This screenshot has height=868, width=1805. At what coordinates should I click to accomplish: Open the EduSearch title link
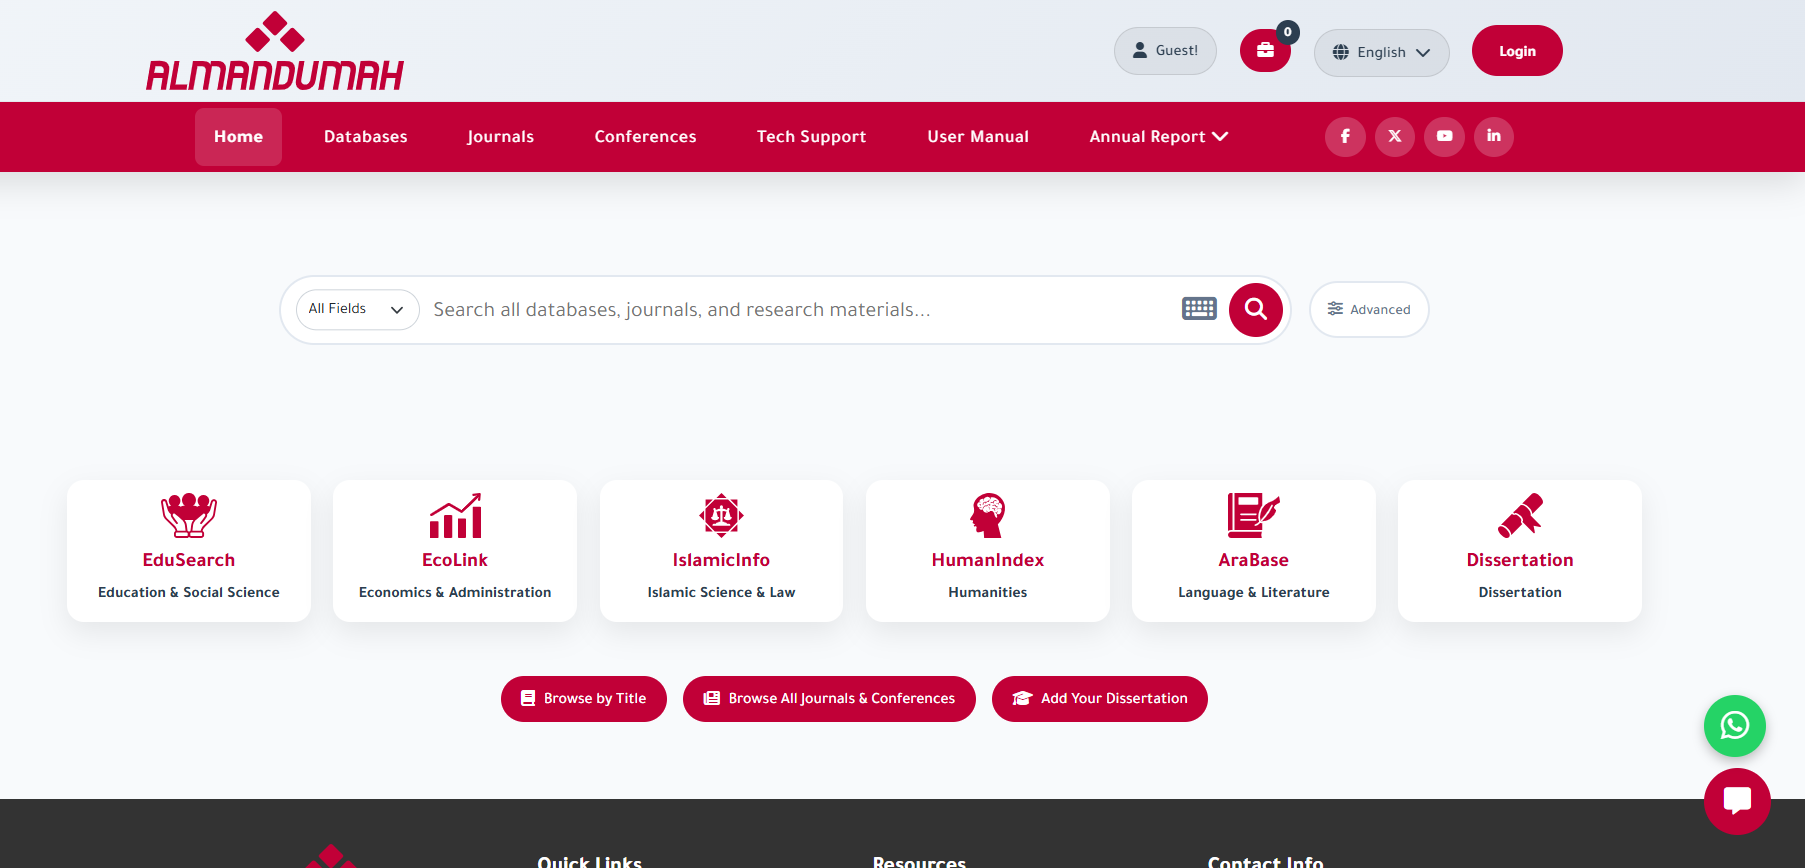coord(189,560)
